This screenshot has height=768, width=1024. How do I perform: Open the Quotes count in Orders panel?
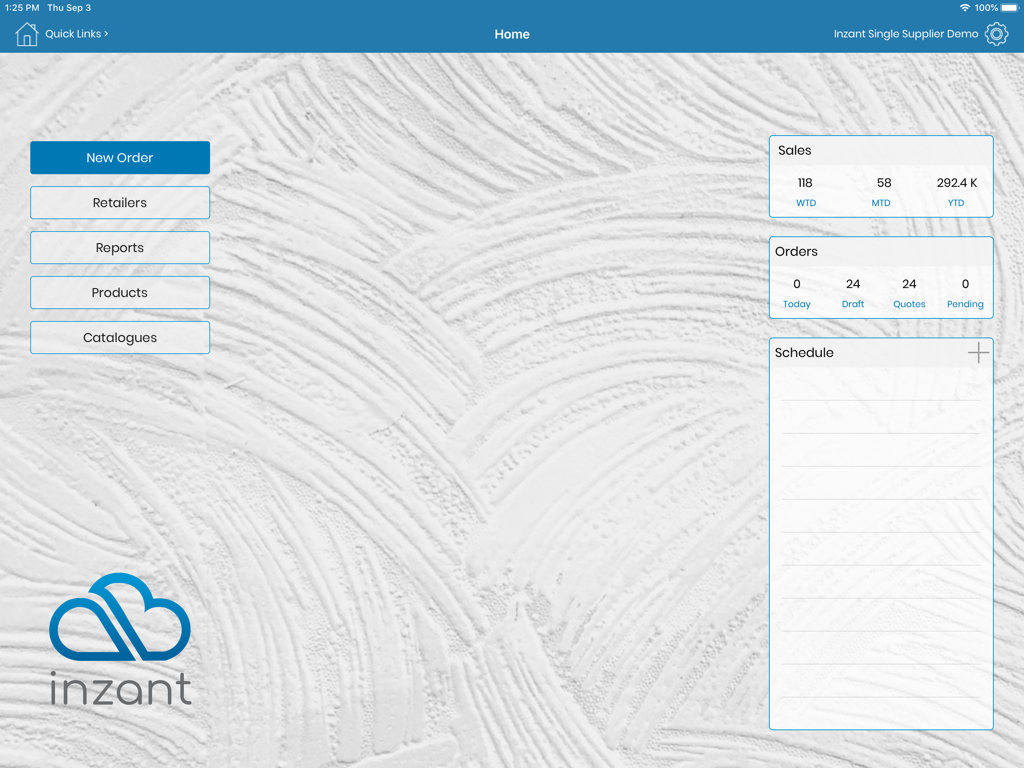click(x=909, y=292)
